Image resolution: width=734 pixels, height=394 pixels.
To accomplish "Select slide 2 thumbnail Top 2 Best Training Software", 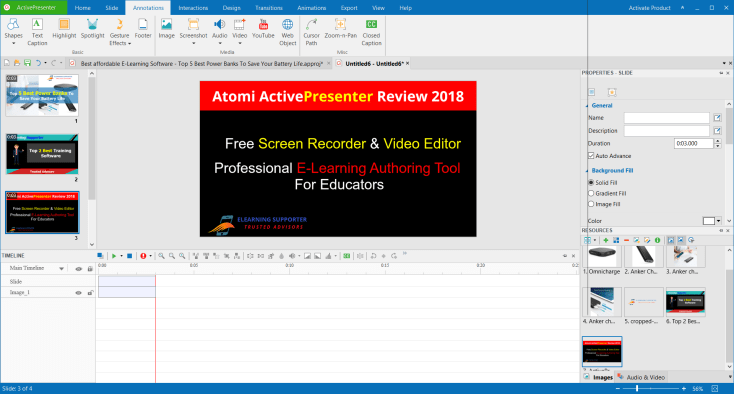I will click(42, 154).
